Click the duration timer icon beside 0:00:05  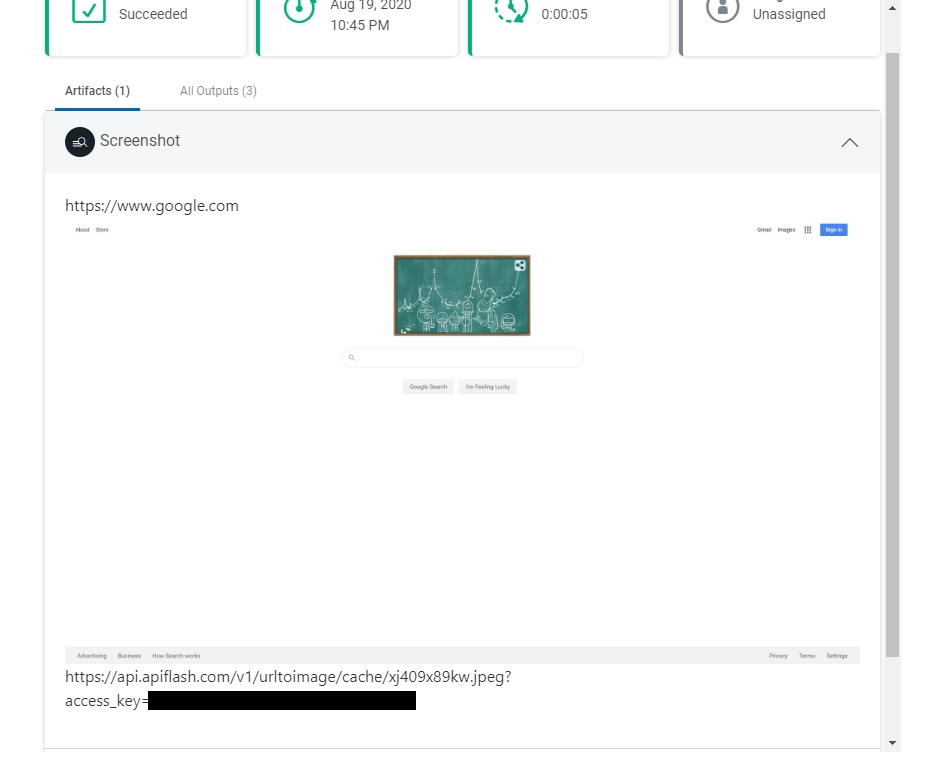click(511, 10)
